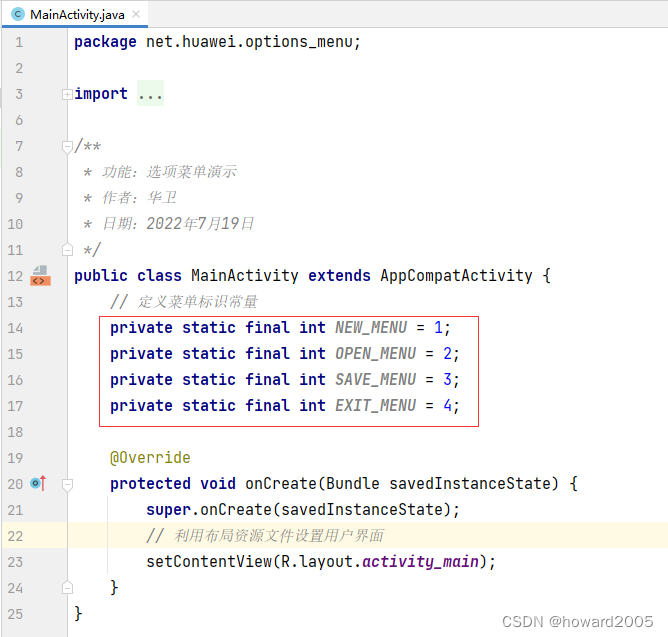This screenshot has width=668, height=637.
Task: Click the comment on line 13
Action: [184, 302]
